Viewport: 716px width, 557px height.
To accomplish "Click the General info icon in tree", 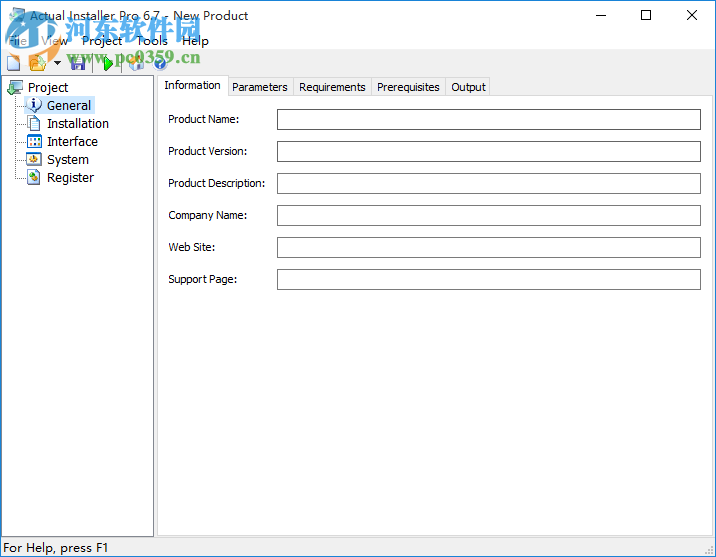I will (34, 105).
